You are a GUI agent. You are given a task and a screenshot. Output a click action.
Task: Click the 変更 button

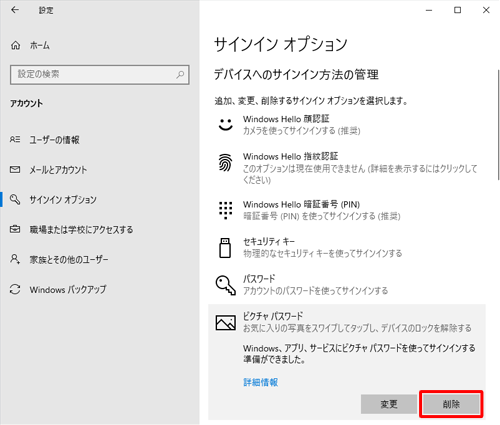(x=389, y=404)
